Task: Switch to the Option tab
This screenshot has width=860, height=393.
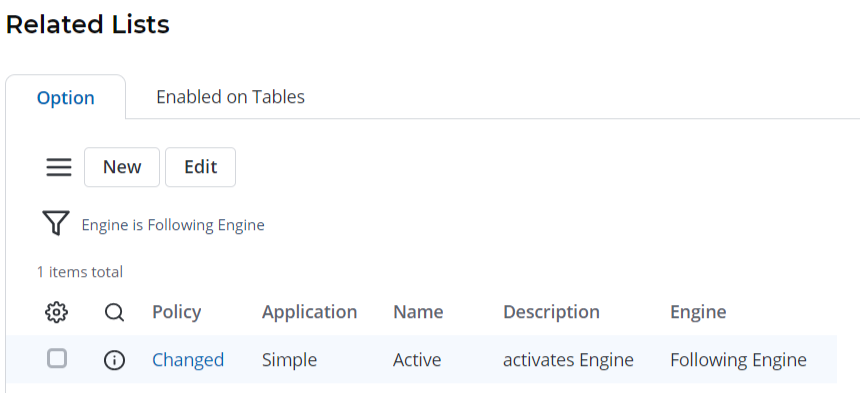Action: (x=66, y=98)
